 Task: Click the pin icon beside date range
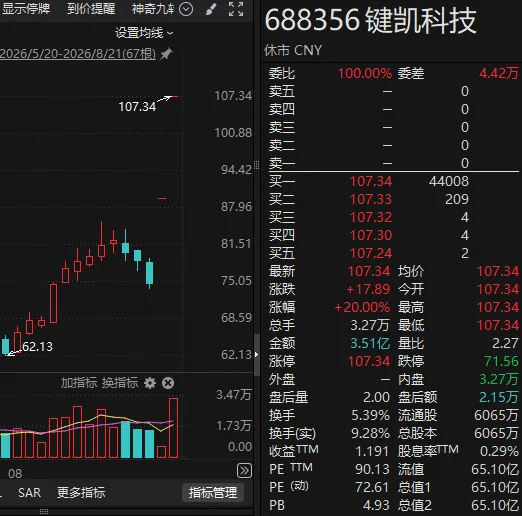tap(166, 54)
